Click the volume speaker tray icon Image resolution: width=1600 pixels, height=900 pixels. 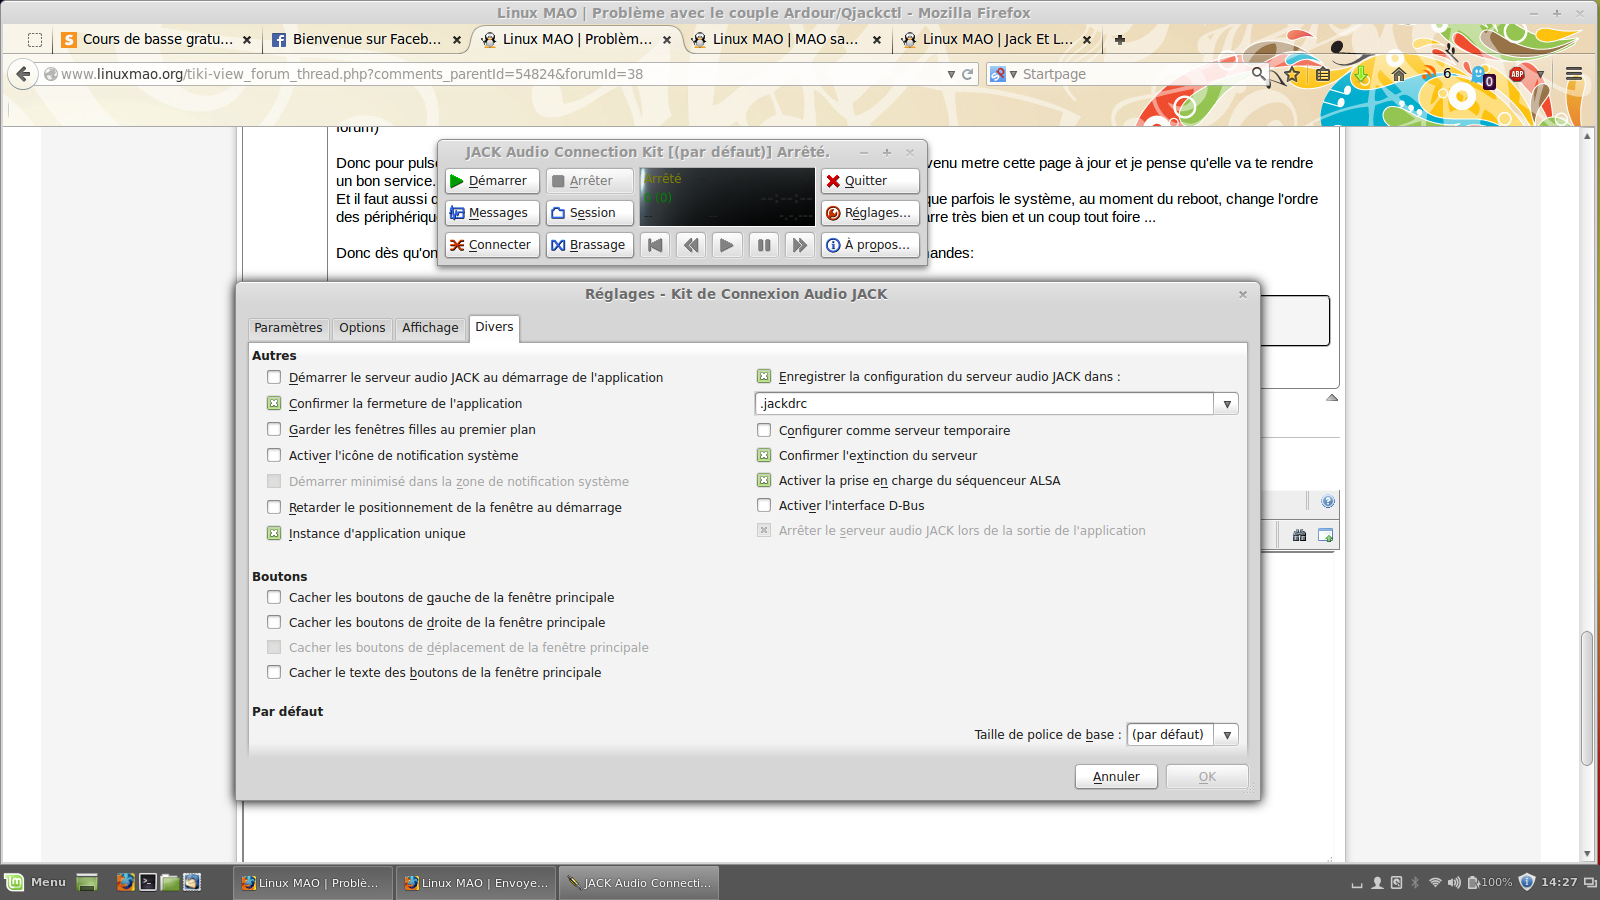tap(1454, 882)
